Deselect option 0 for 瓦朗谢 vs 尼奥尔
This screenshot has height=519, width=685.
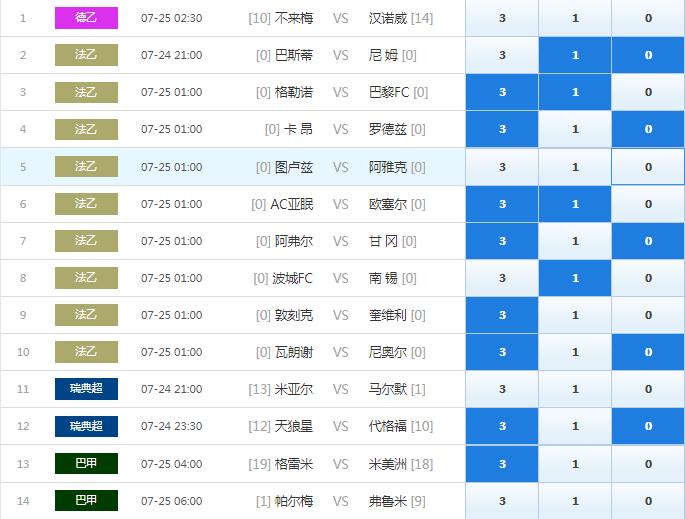click(648, 352)
